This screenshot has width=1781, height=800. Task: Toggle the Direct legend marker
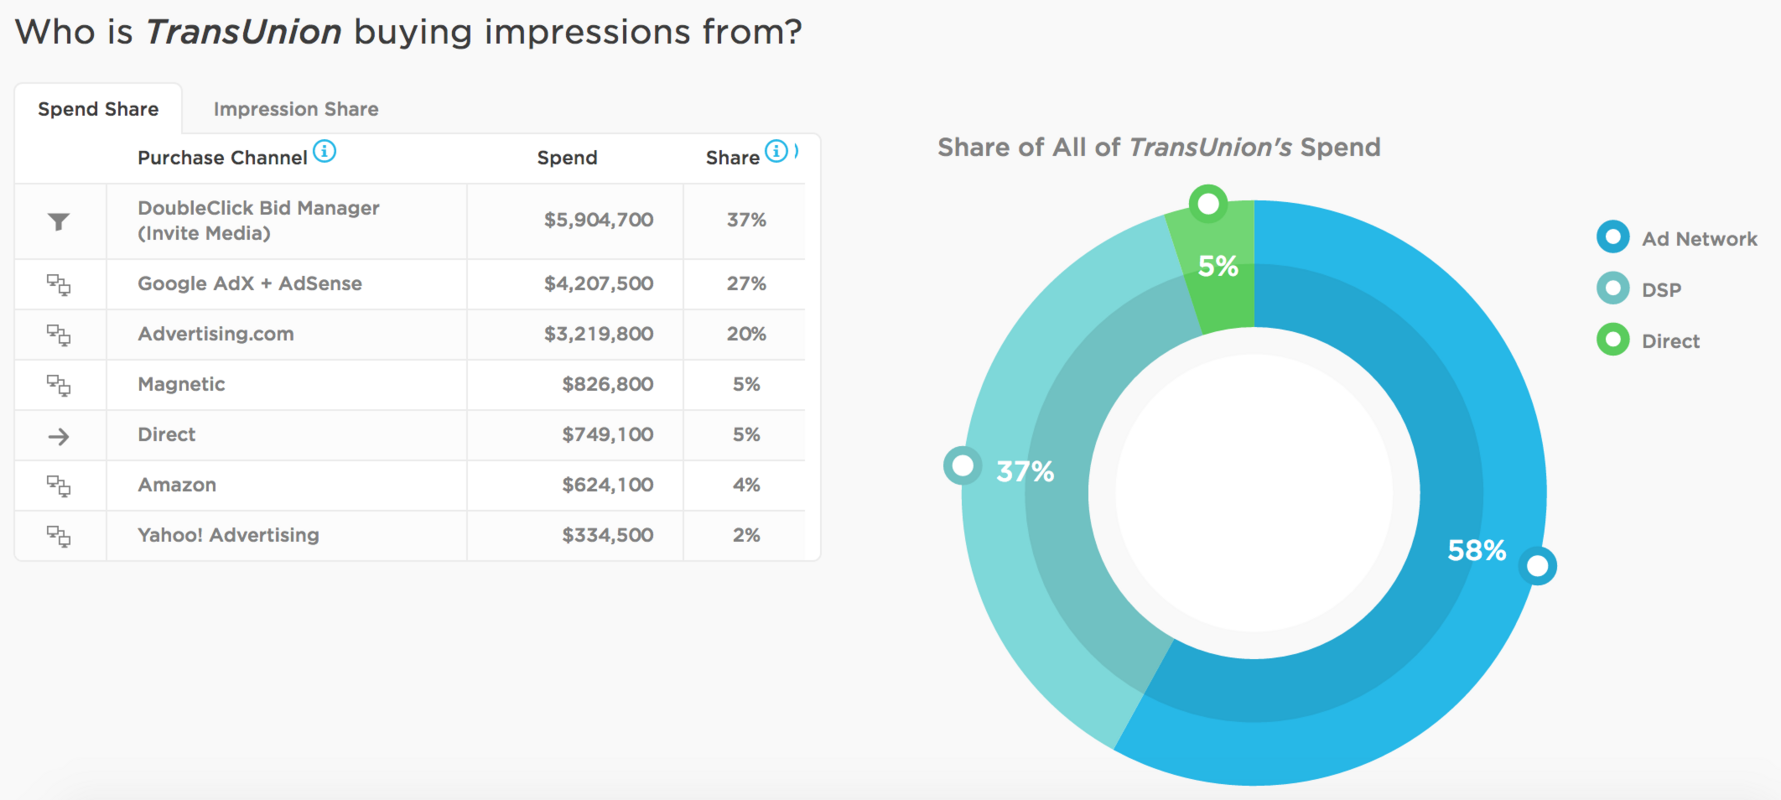click(1612, 340)
